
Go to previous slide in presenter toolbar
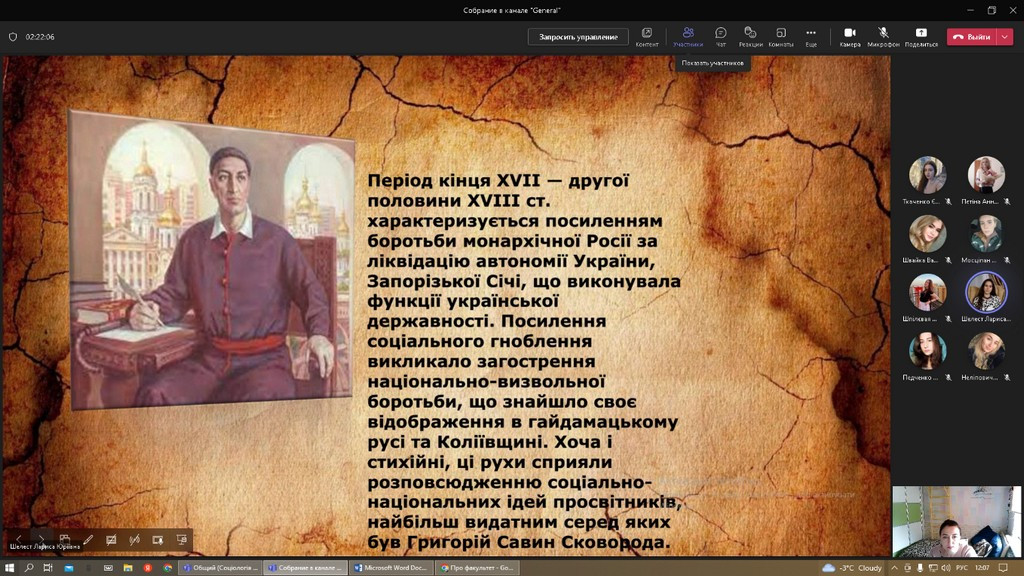click(x=18, y=539)
